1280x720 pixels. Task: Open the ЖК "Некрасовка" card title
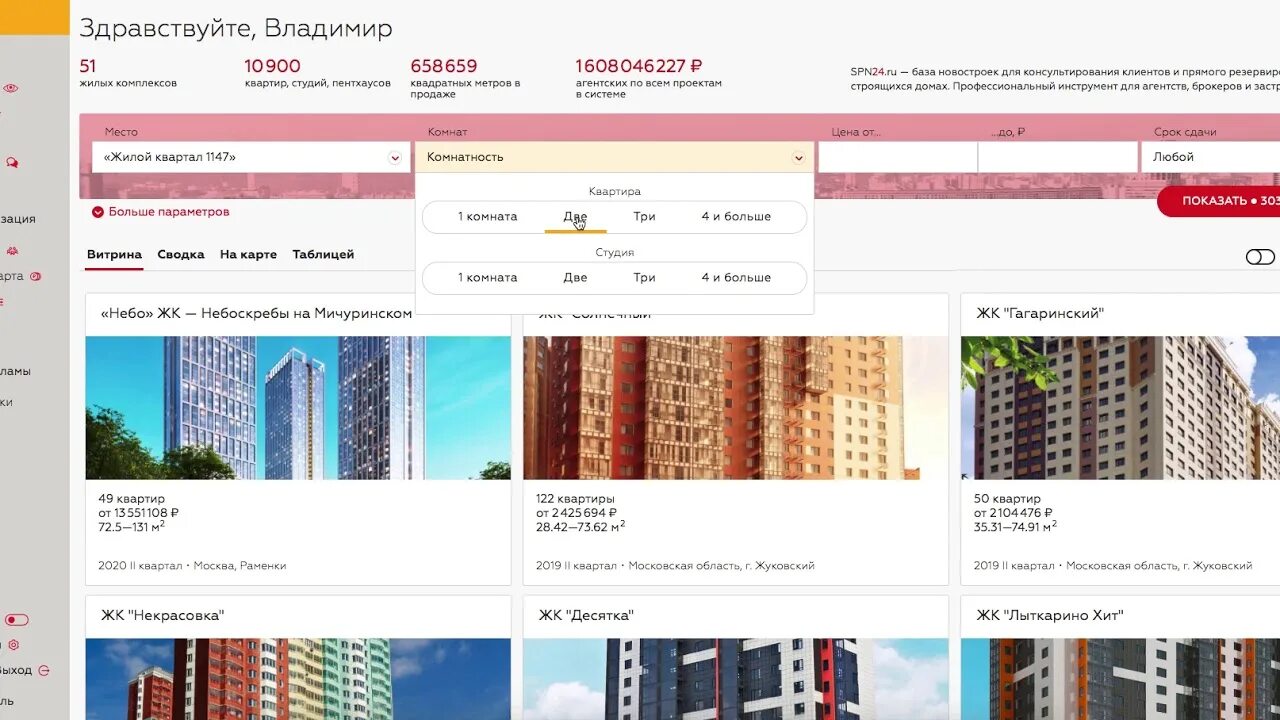(162, 615)
